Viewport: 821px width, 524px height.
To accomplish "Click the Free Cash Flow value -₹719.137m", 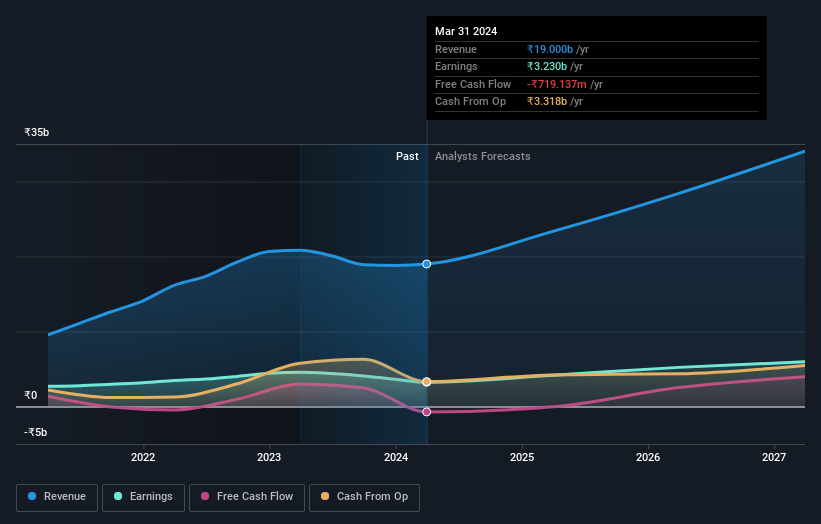I will pyautogui.click(x=557, y=84).
